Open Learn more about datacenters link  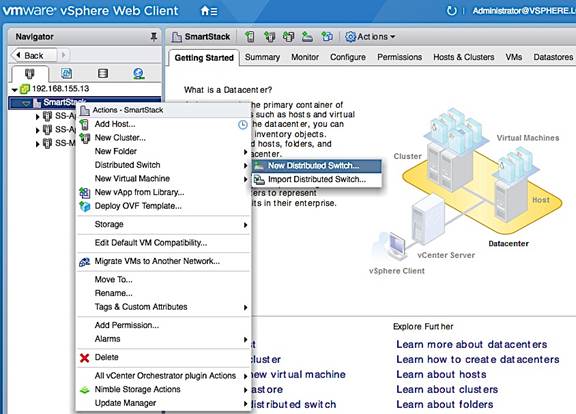click(472, 345)
